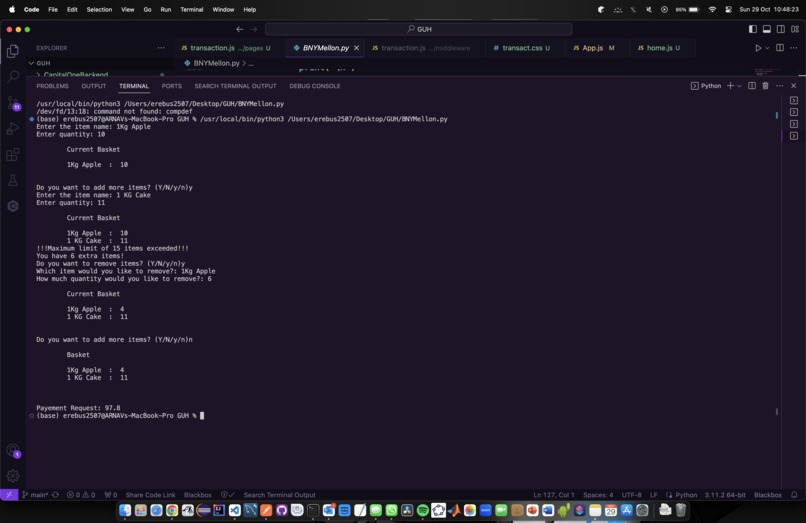The height and width of the screenshot is (523, 806).
Task: Click Search Terminal Output in status bar
Action: click(280, 495)
